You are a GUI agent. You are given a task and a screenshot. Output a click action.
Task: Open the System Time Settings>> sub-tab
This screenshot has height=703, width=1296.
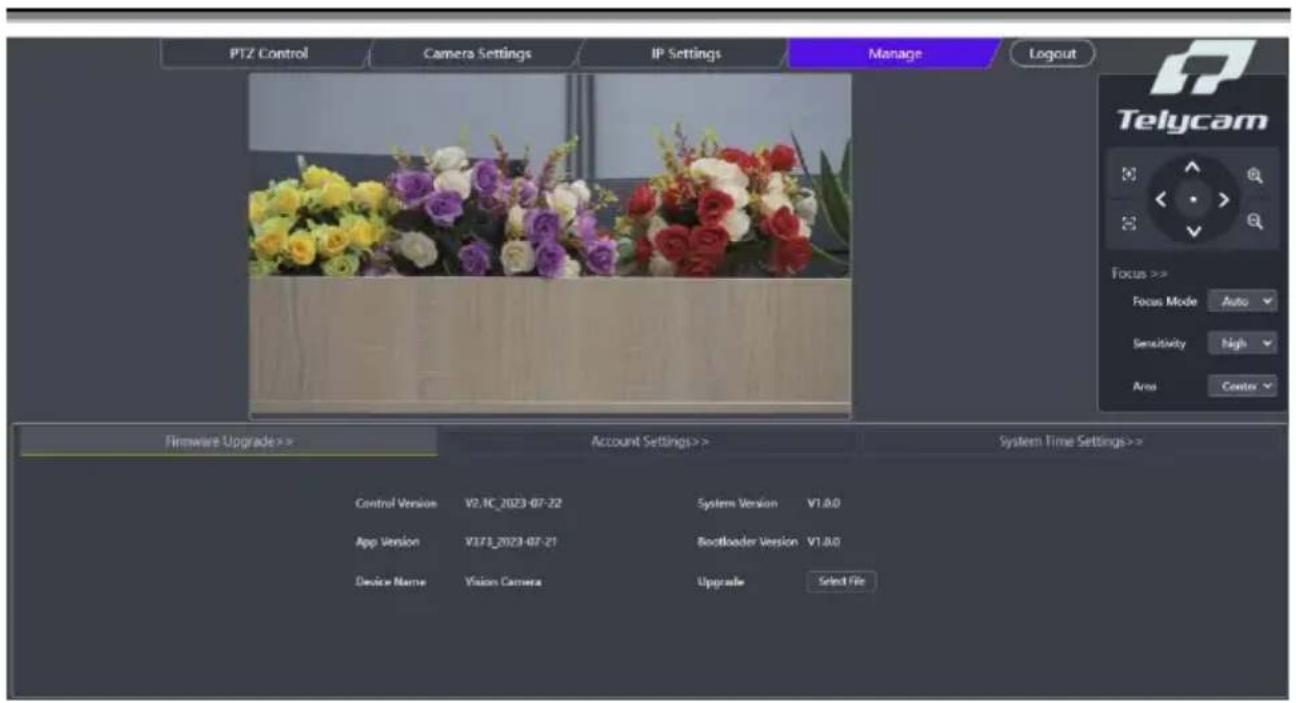point(1071,441)
